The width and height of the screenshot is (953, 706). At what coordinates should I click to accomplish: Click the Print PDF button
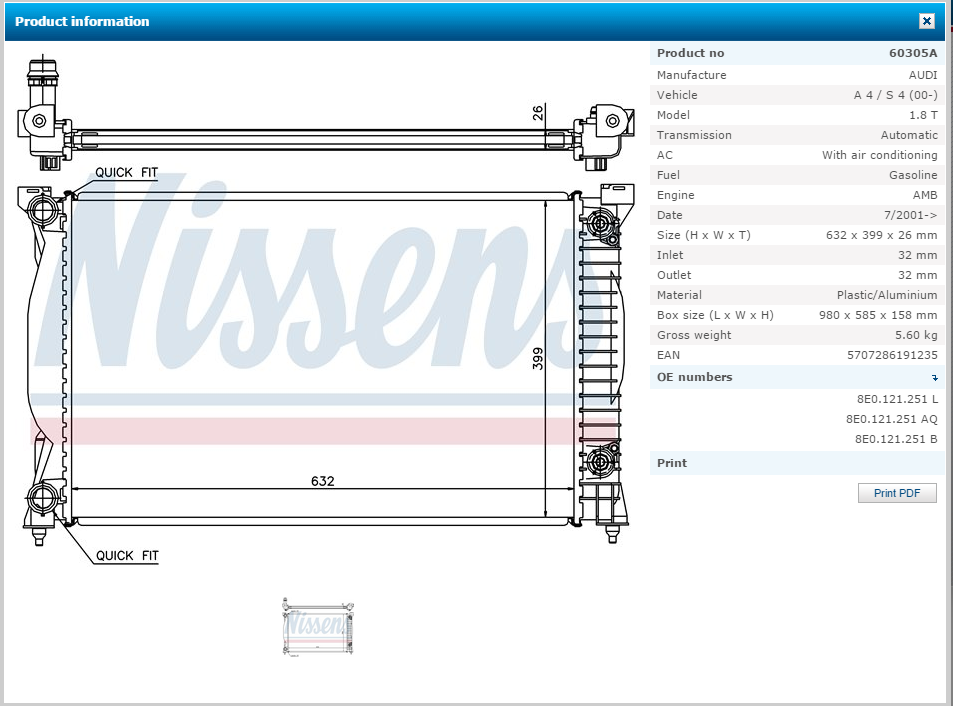[x=896, y=493]
